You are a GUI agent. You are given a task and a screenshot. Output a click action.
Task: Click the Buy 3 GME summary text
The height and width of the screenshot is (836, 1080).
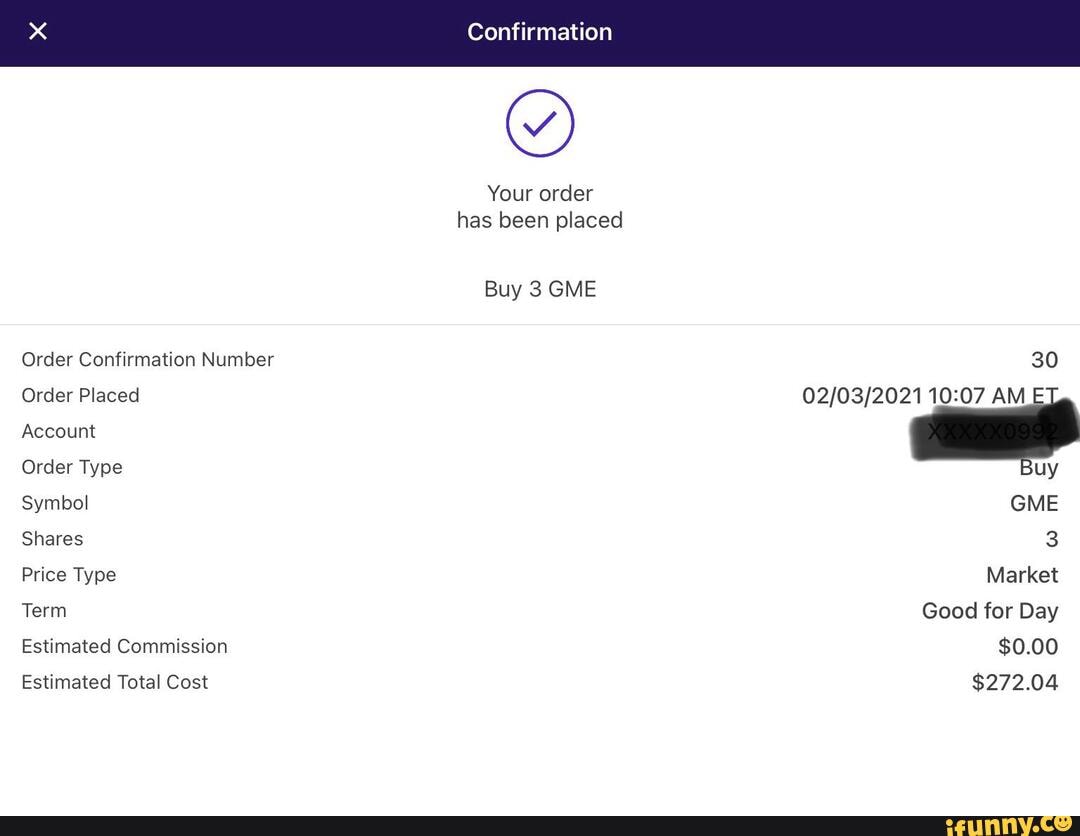[x=540, y=289]
